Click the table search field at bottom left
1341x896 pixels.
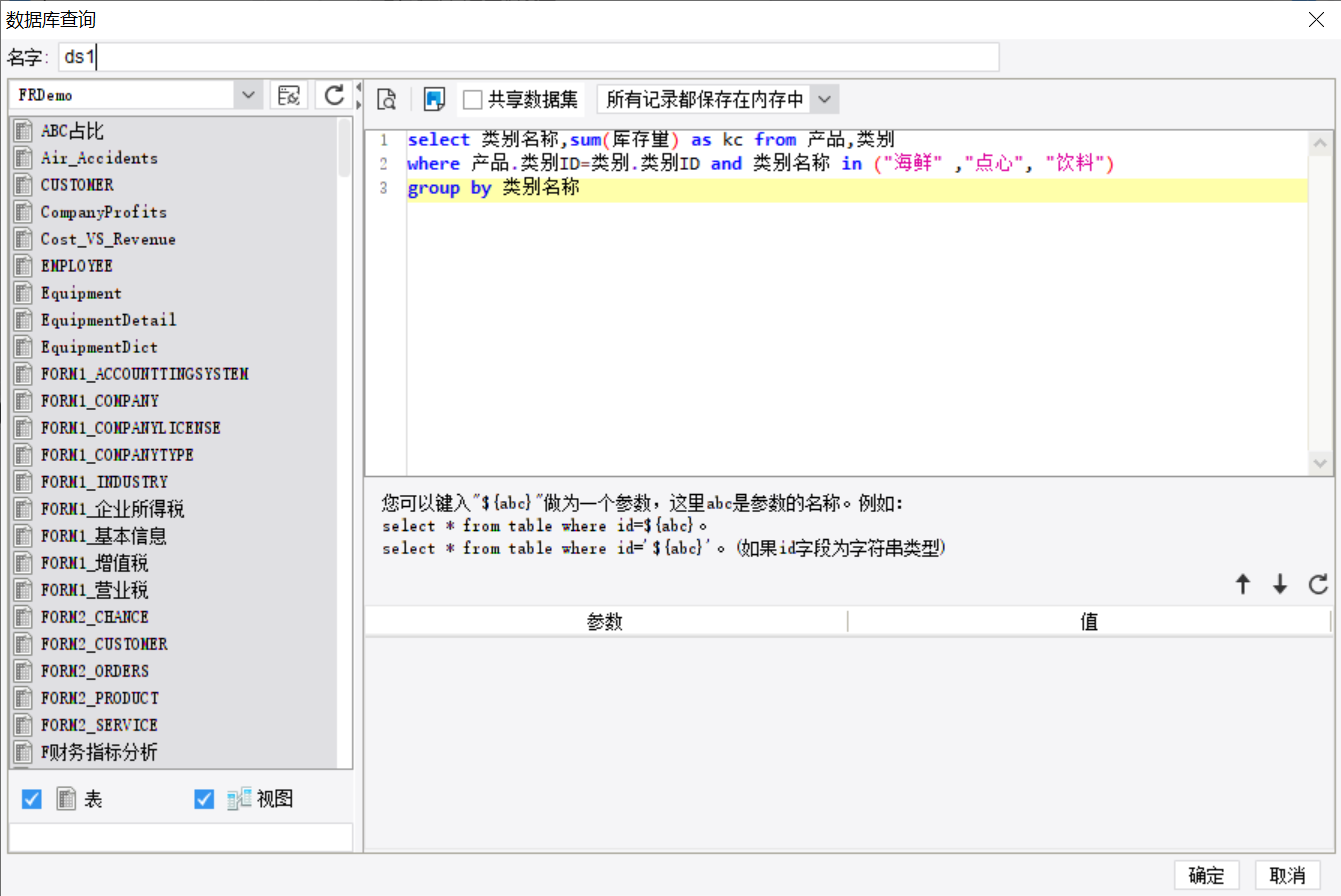click(181, 837)
